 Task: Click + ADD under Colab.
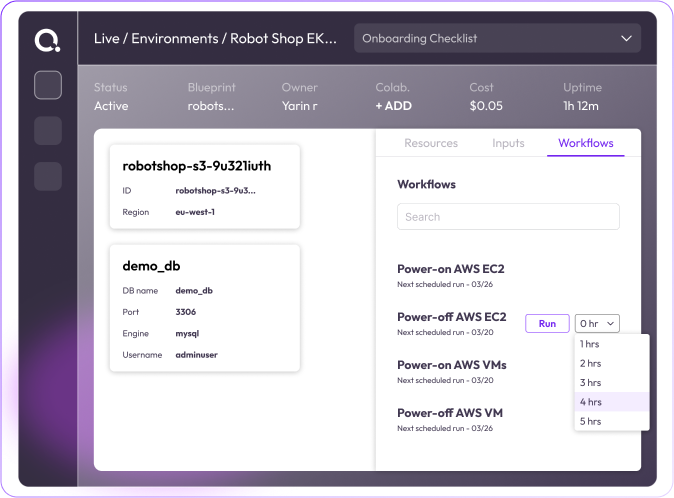point(393,106)
